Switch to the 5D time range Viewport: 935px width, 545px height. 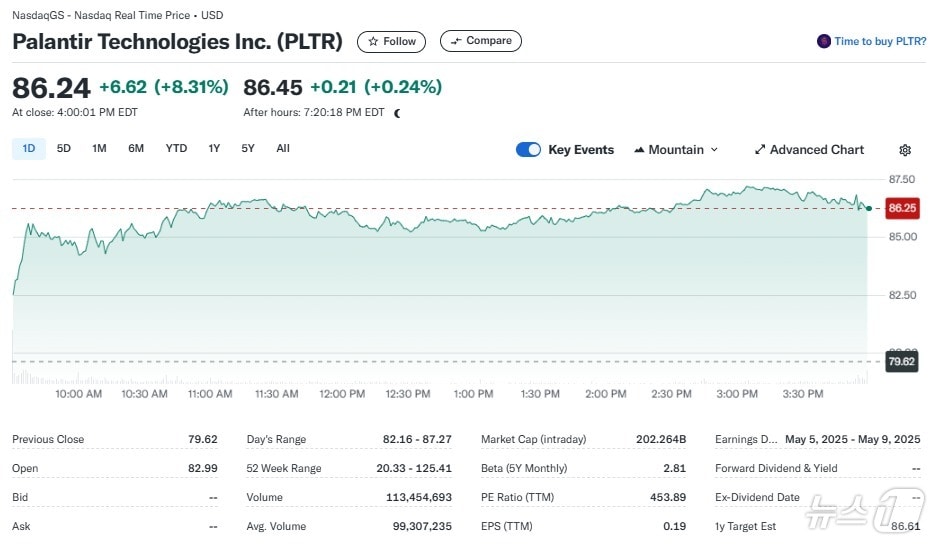(x=64, y=149)
